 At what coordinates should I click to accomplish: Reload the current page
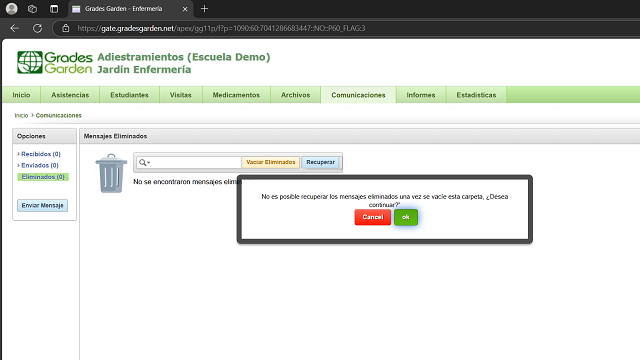(x=38, y=28)
